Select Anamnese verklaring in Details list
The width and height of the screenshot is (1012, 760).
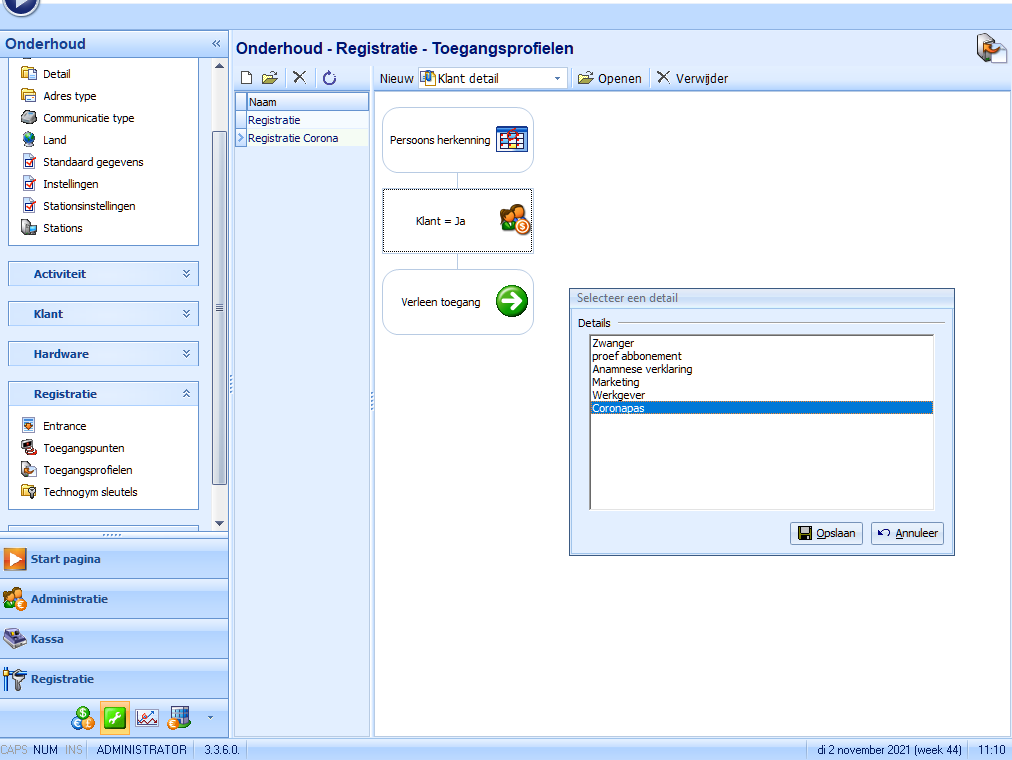click(642, 369)
